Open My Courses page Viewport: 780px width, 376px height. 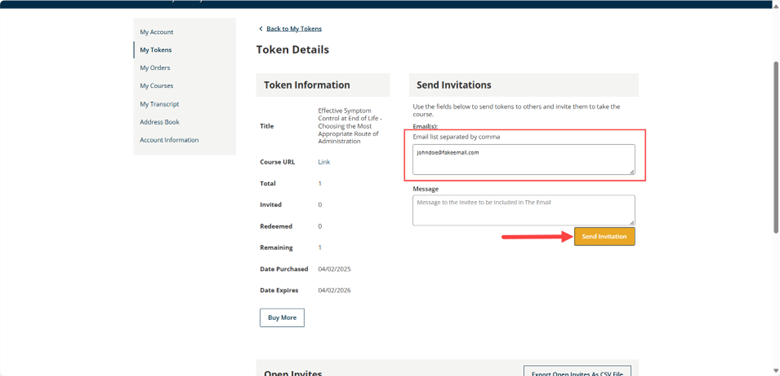(156, 86)
